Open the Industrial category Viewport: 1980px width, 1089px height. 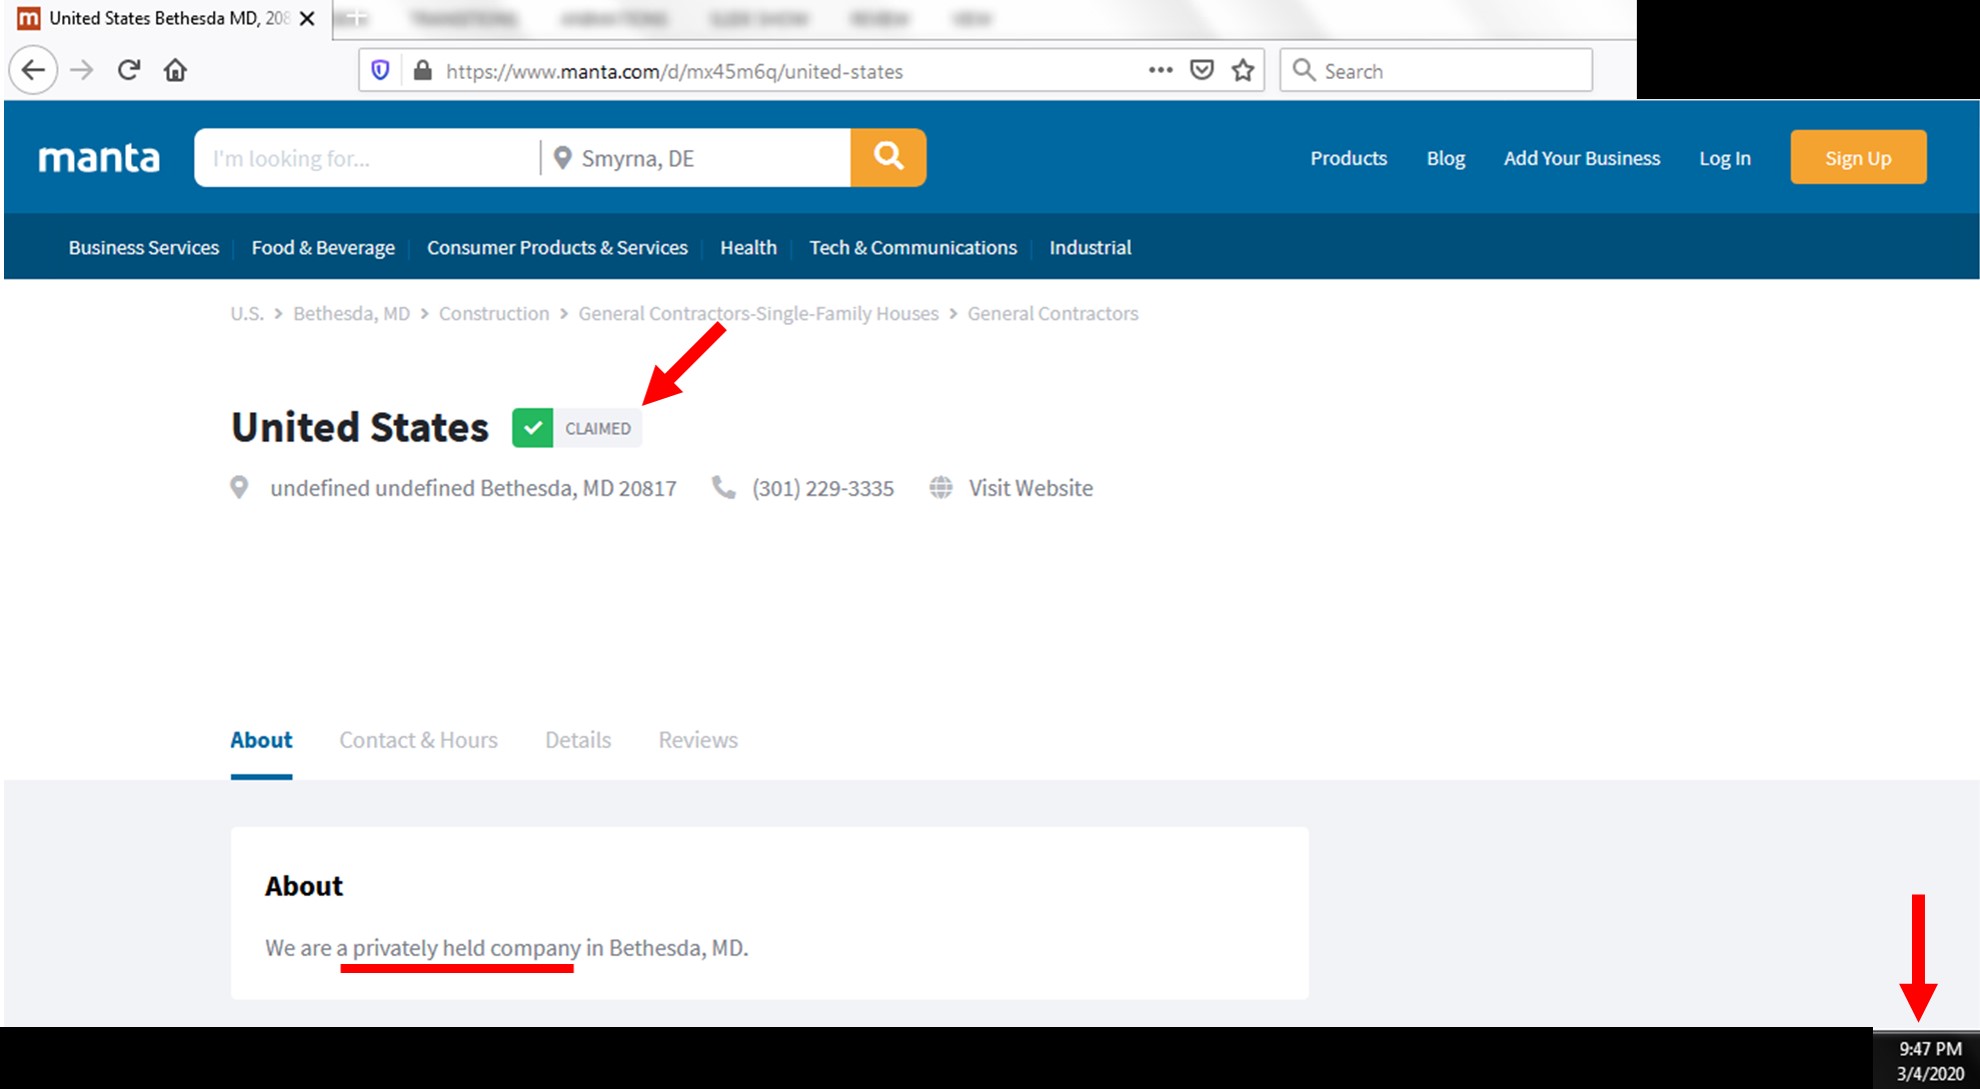click(x=1090, y=247)
